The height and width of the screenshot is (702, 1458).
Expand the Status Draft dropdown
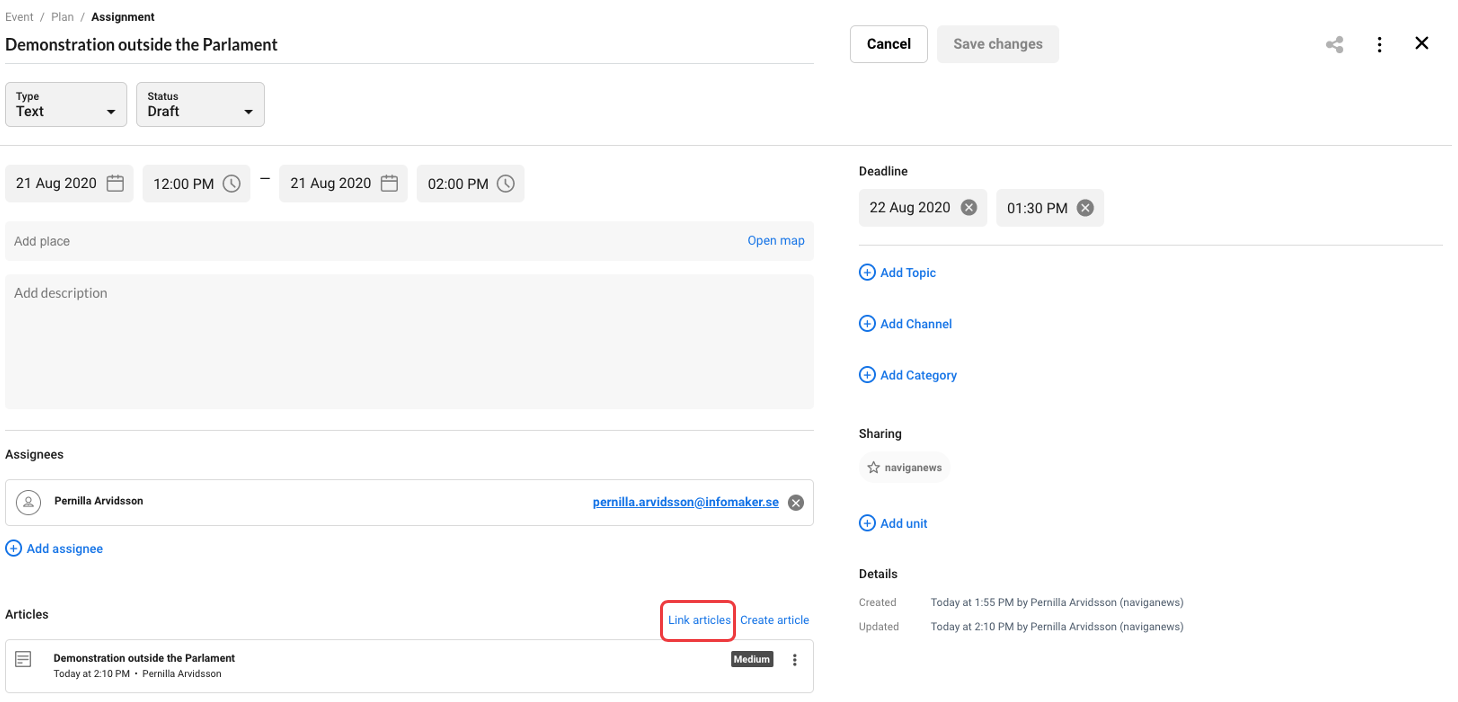[200, 105]
